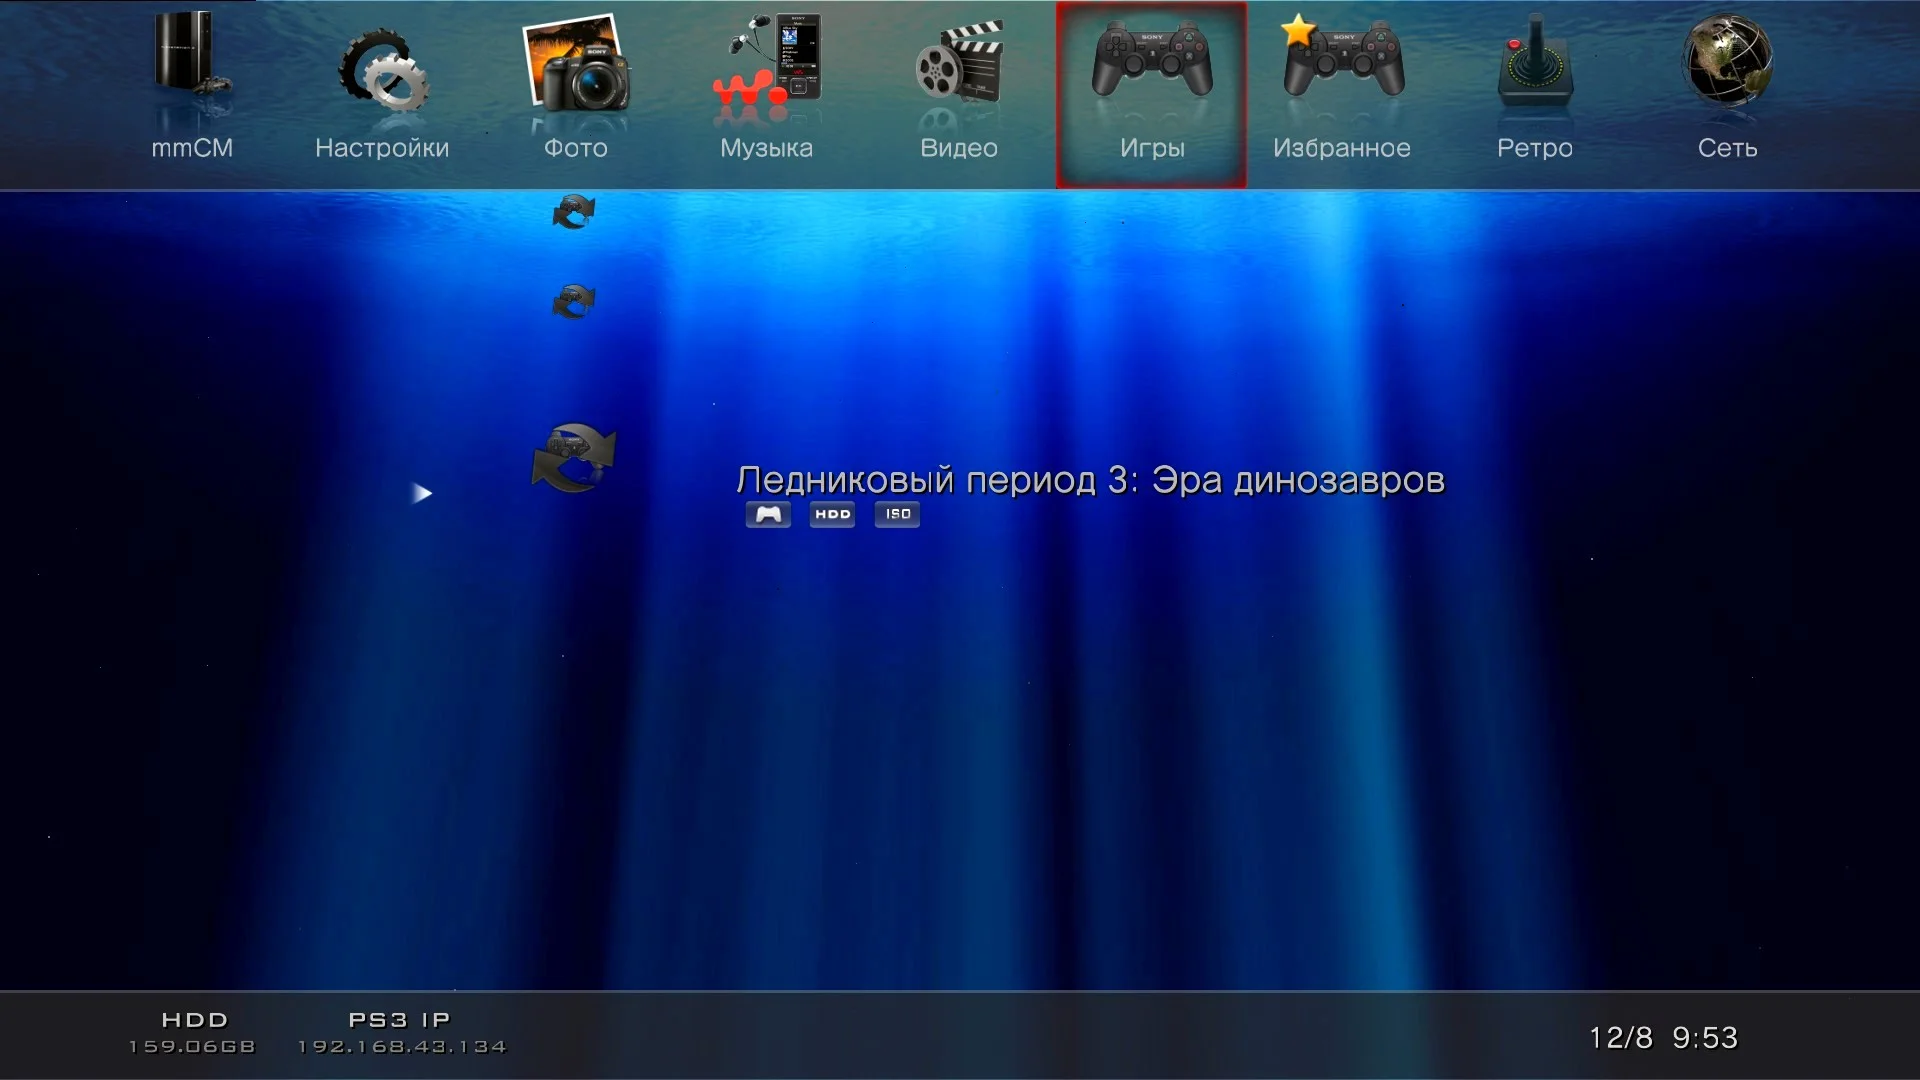Click the first refresh arrows game icon
Image resolution: width=1920 pixels, height=1080 pixels.
tap(574, 212)
